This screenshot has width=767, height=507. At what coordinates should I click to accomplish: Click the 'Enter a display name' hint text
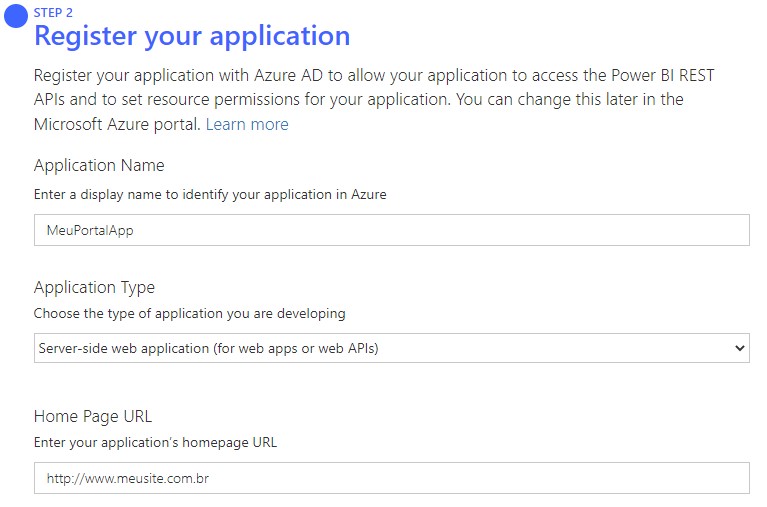[210, 194]
